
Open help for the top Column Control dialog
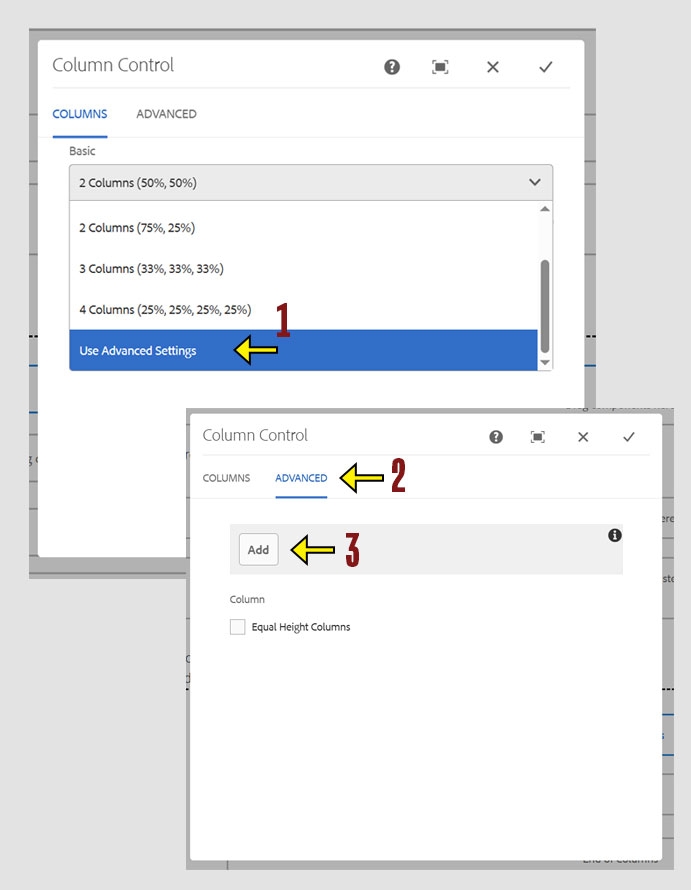click(391, 66)
